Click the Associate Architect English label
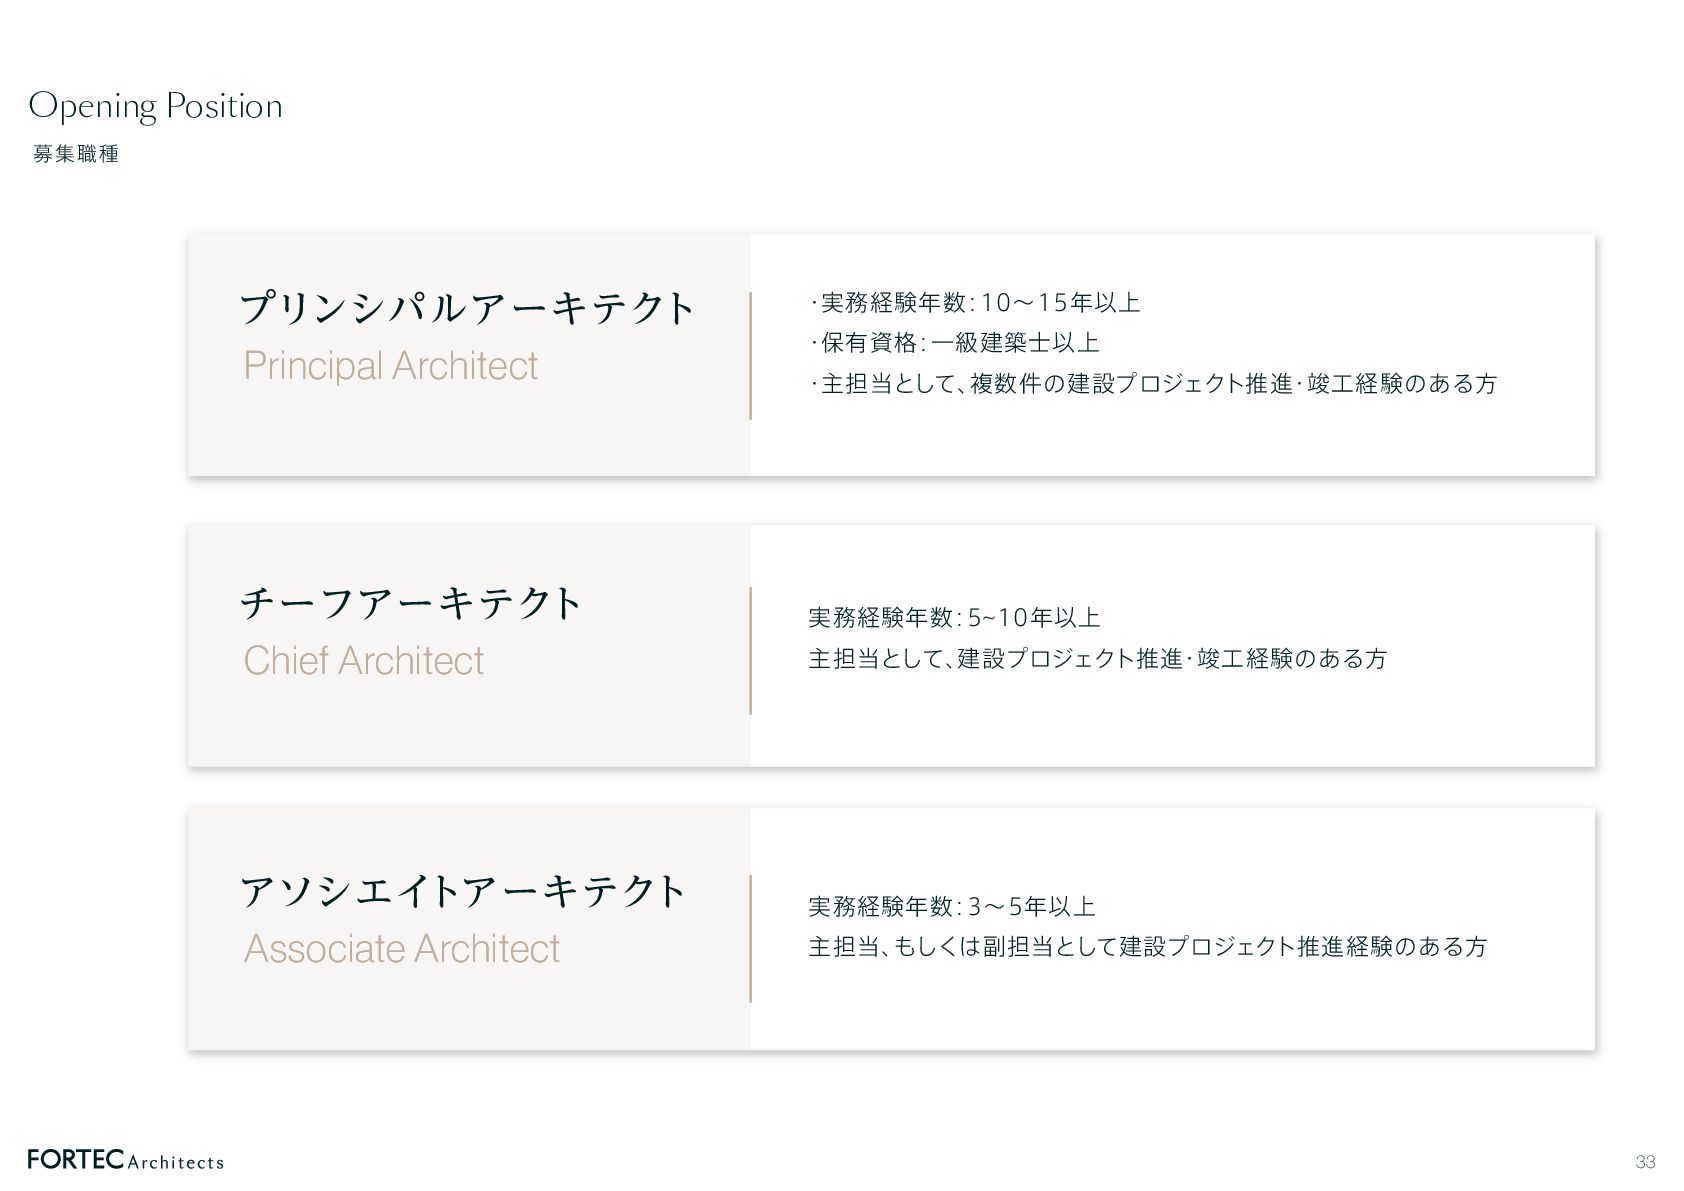1684x1191 pixels. coord(402,949)
